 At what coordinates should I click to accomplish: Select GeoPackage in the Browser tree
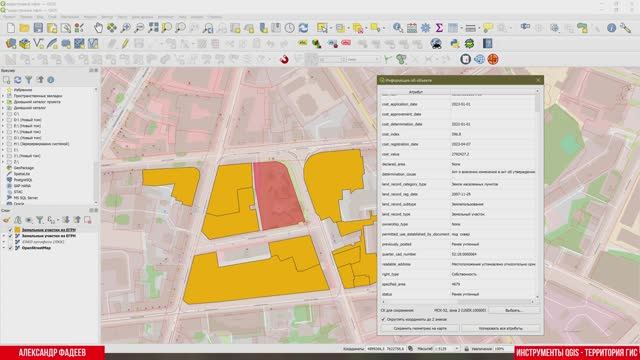point(23,168)
